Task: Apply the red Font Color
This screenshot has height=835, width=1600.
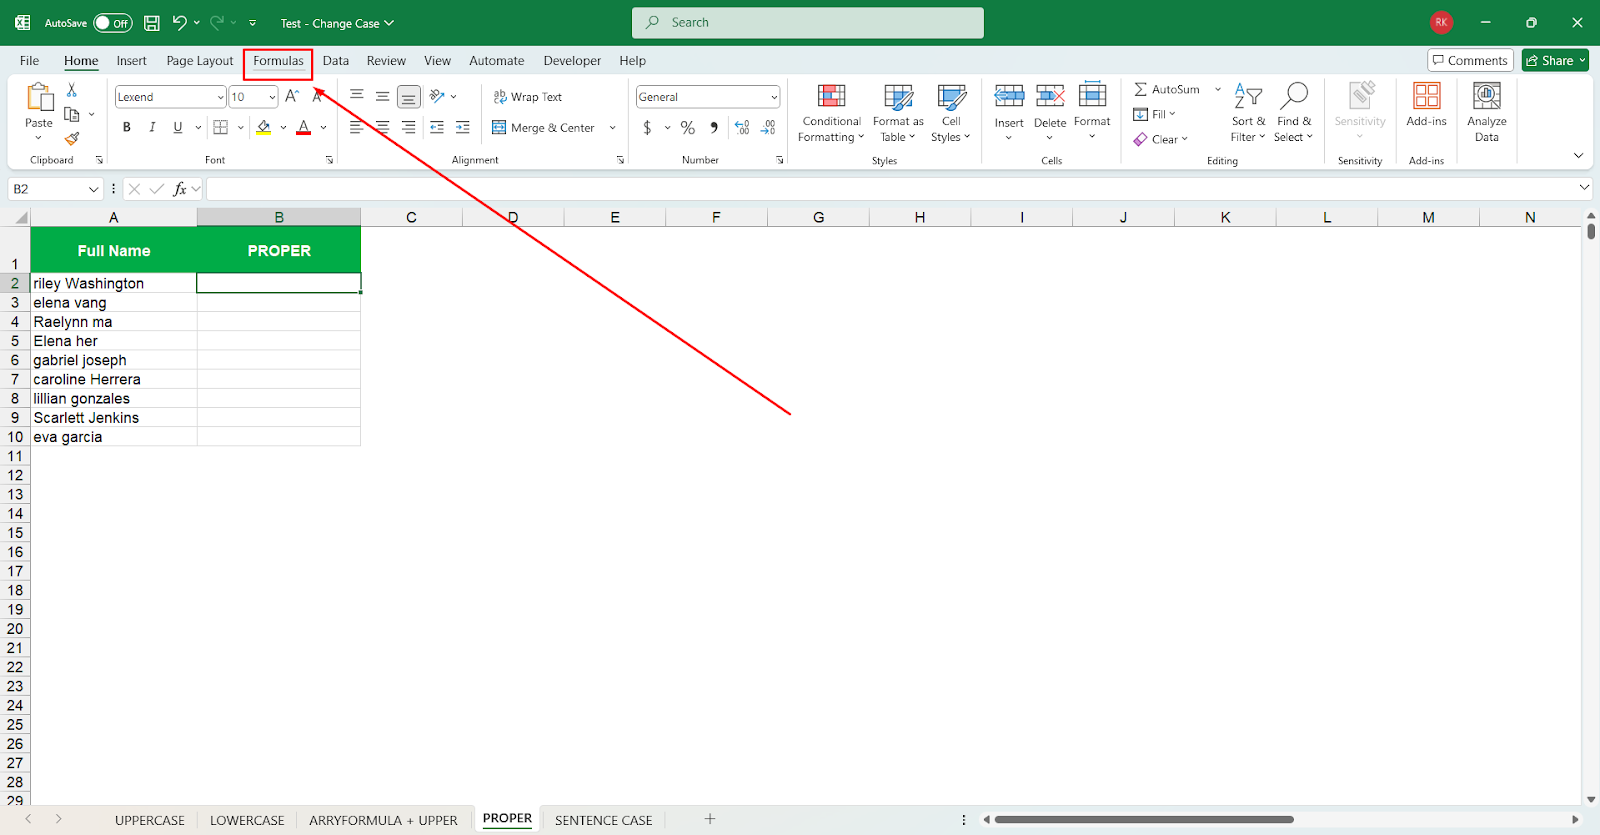Action: pyautogui.click(x=304, y=127)
